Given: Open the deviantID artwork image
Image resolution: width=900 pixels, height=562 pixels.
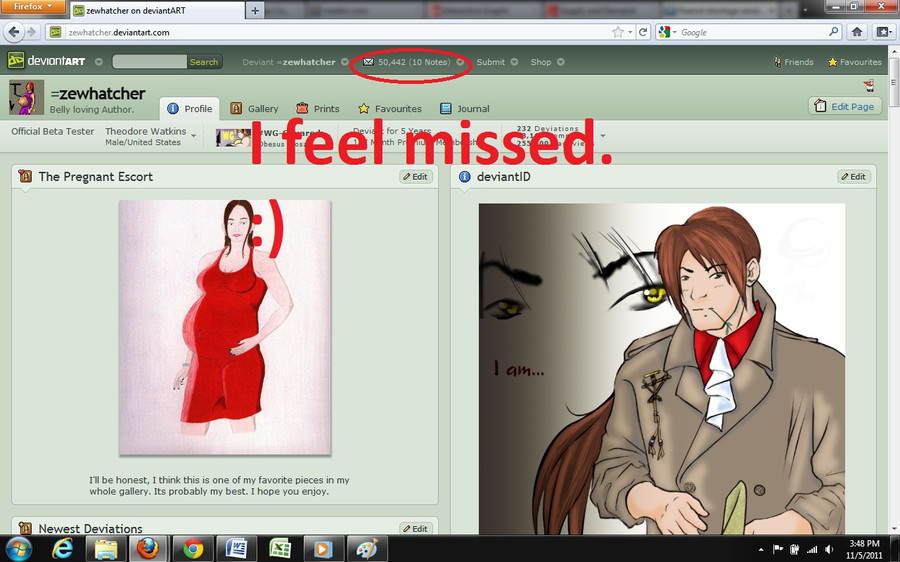Looking at the screenshot, I should pos(662,369).
